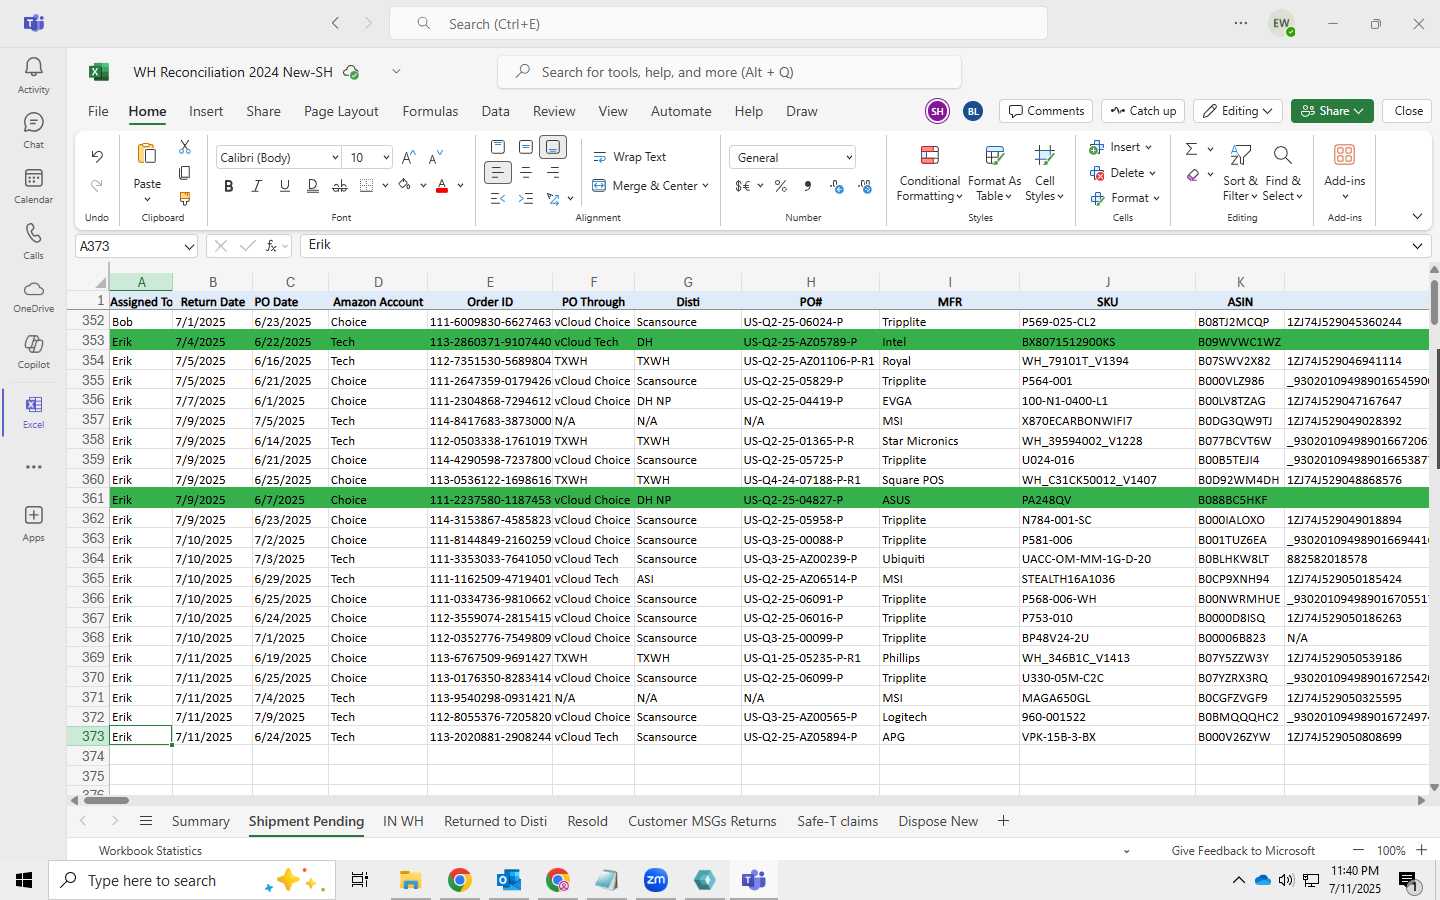Toggle Middle Align in alignment group
This screenshot has width=1440, height=900.
pyautogui.click(x=526, y=147)
